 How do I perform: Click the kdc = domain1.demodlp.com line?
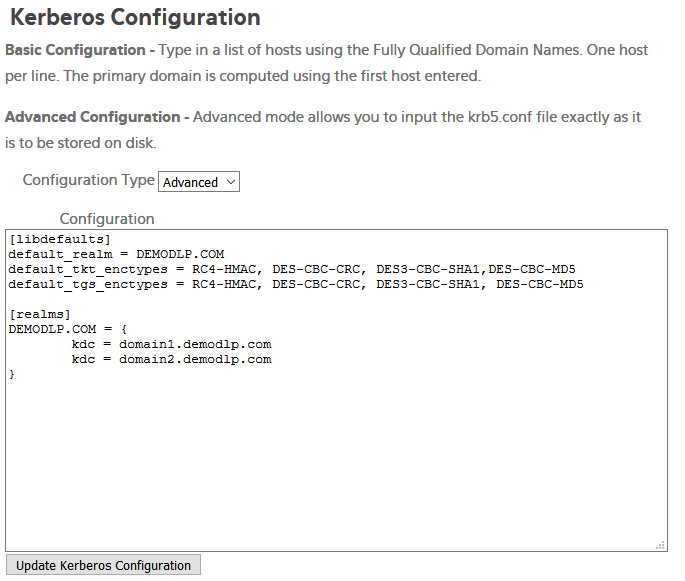click(x=172, y=345)
